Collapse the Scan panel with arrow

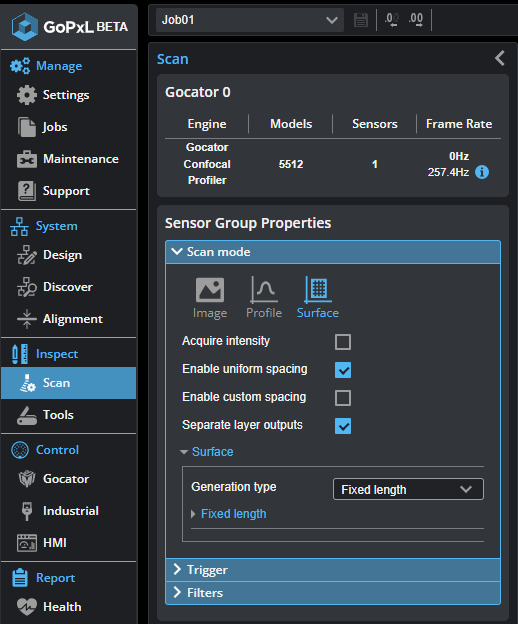coord(500,58)
